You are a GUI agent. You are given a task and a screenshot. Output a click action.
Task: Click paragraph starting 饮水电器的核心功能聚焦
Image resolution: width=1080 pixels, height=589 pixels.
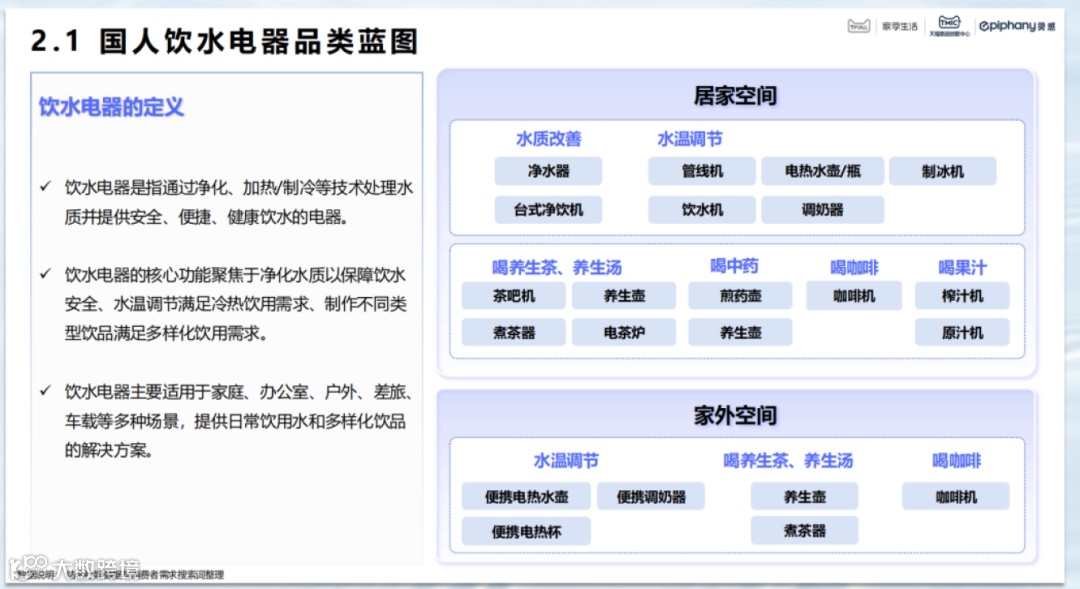[x=236, y=304]
